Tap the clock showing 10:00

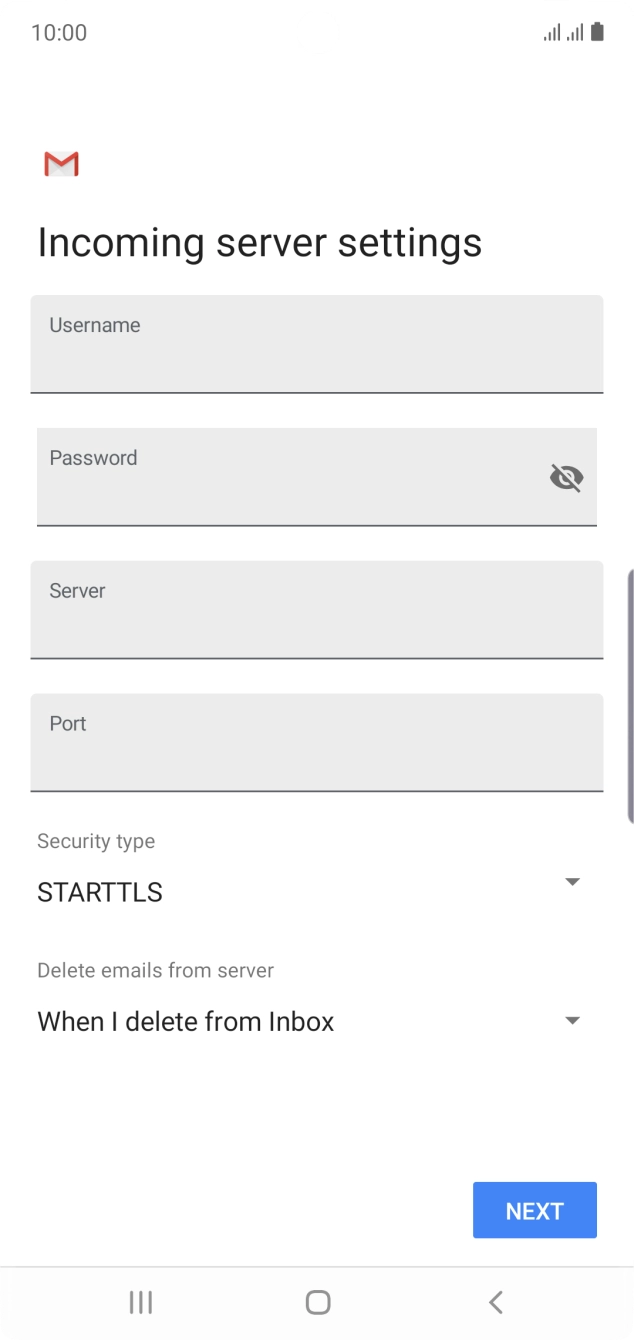click(59, 33)
